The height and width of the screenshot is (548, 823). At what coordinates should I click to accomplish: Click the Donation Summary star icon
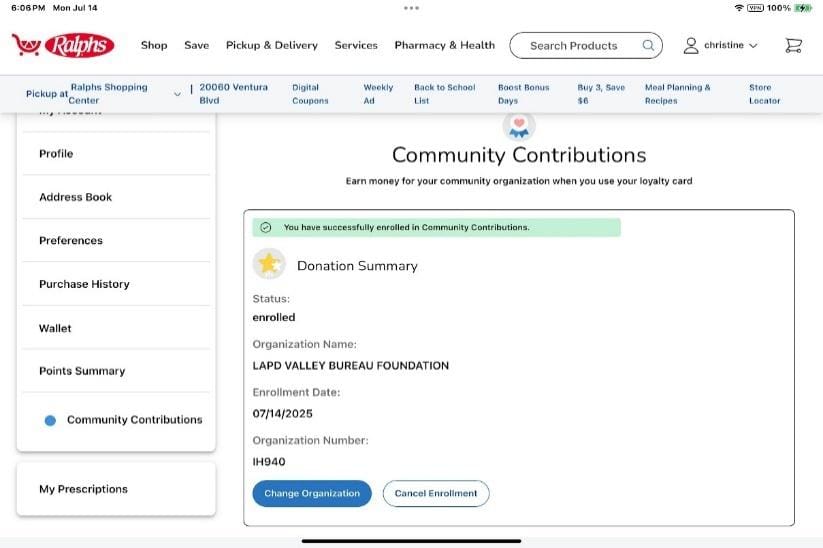click(x=269, y=264)
